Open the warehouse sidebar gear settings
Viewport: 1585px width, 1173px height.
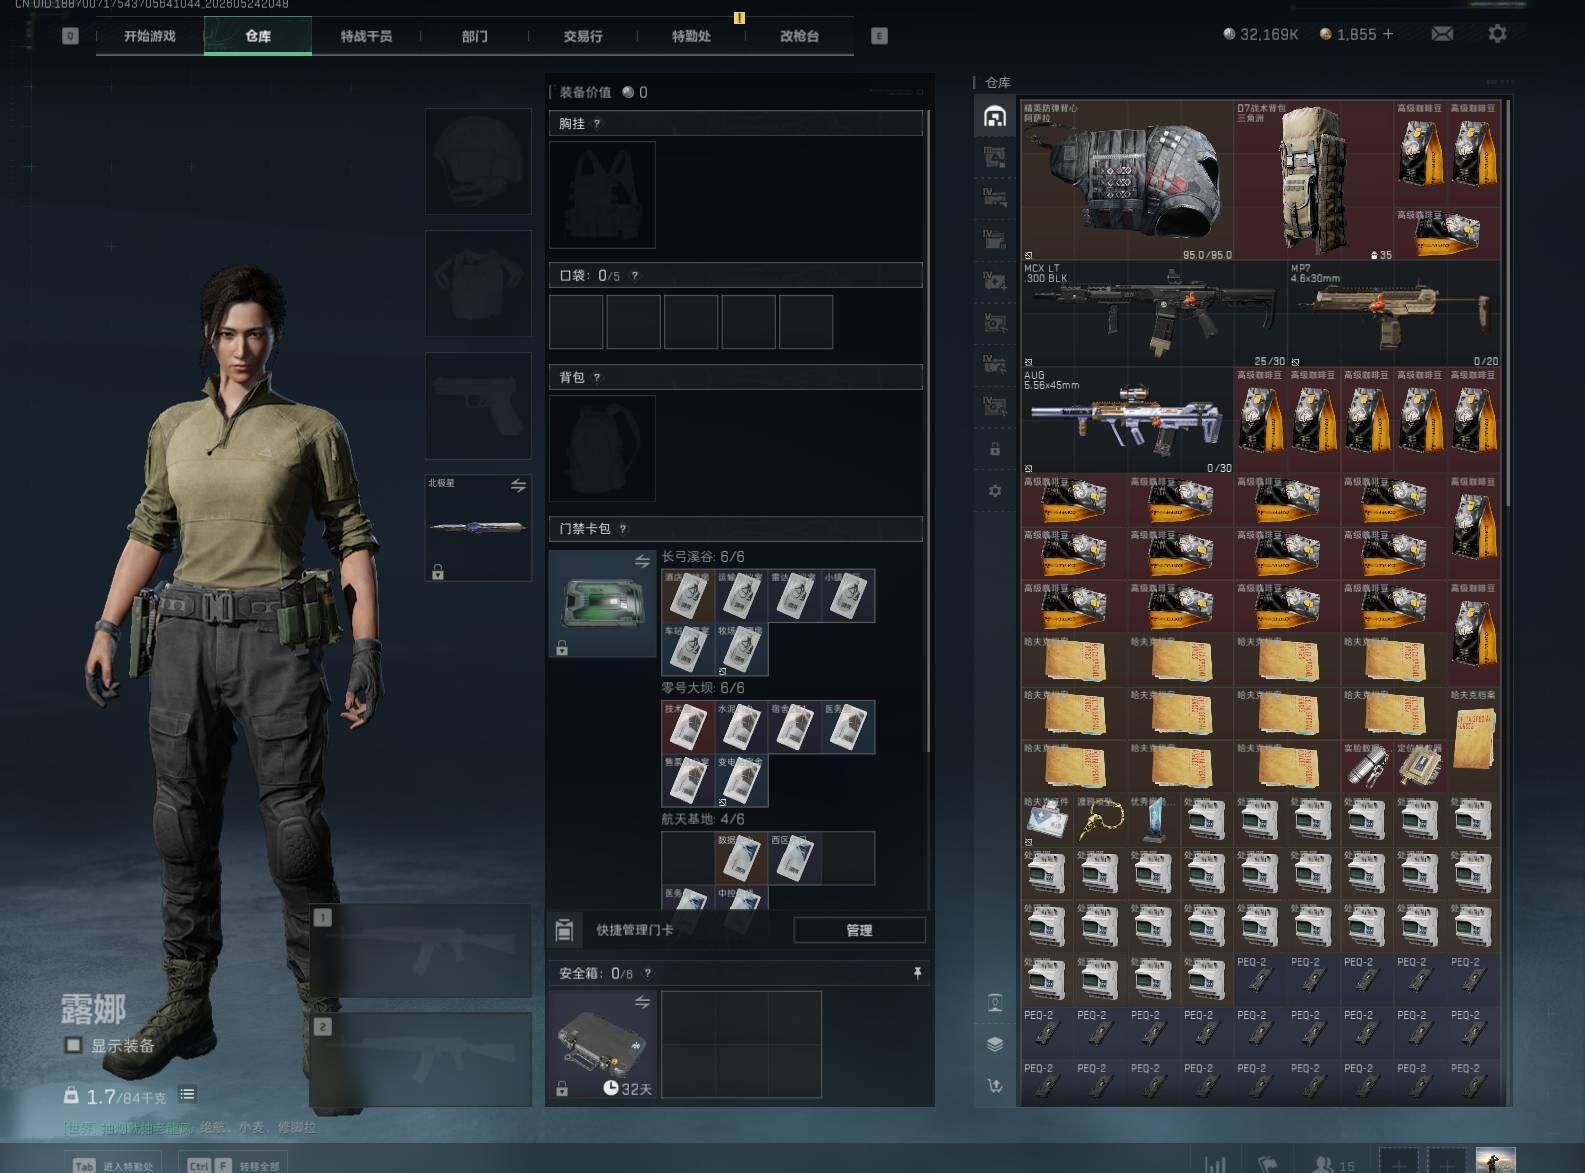pyautogui.click(x=995, y=491)
